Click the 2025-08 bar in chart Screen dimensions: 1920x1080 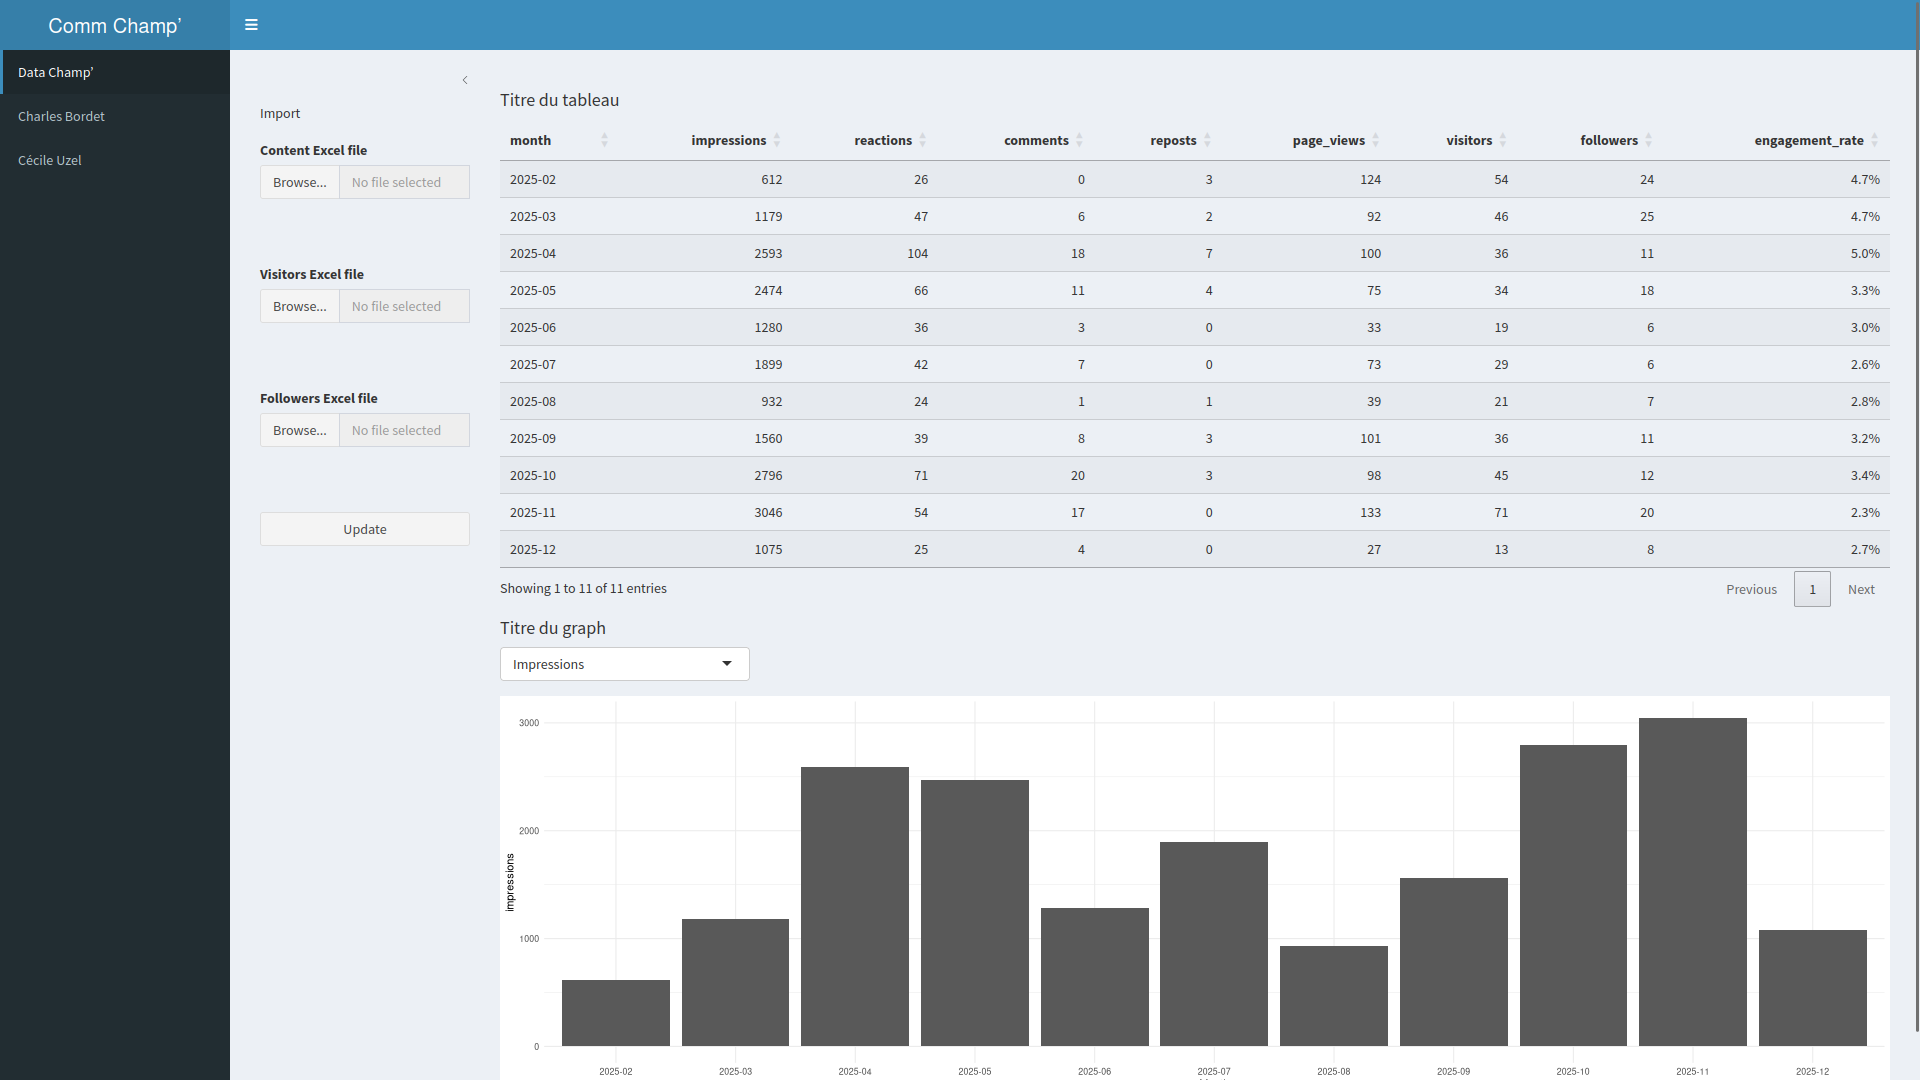[x=1334, y=995]
